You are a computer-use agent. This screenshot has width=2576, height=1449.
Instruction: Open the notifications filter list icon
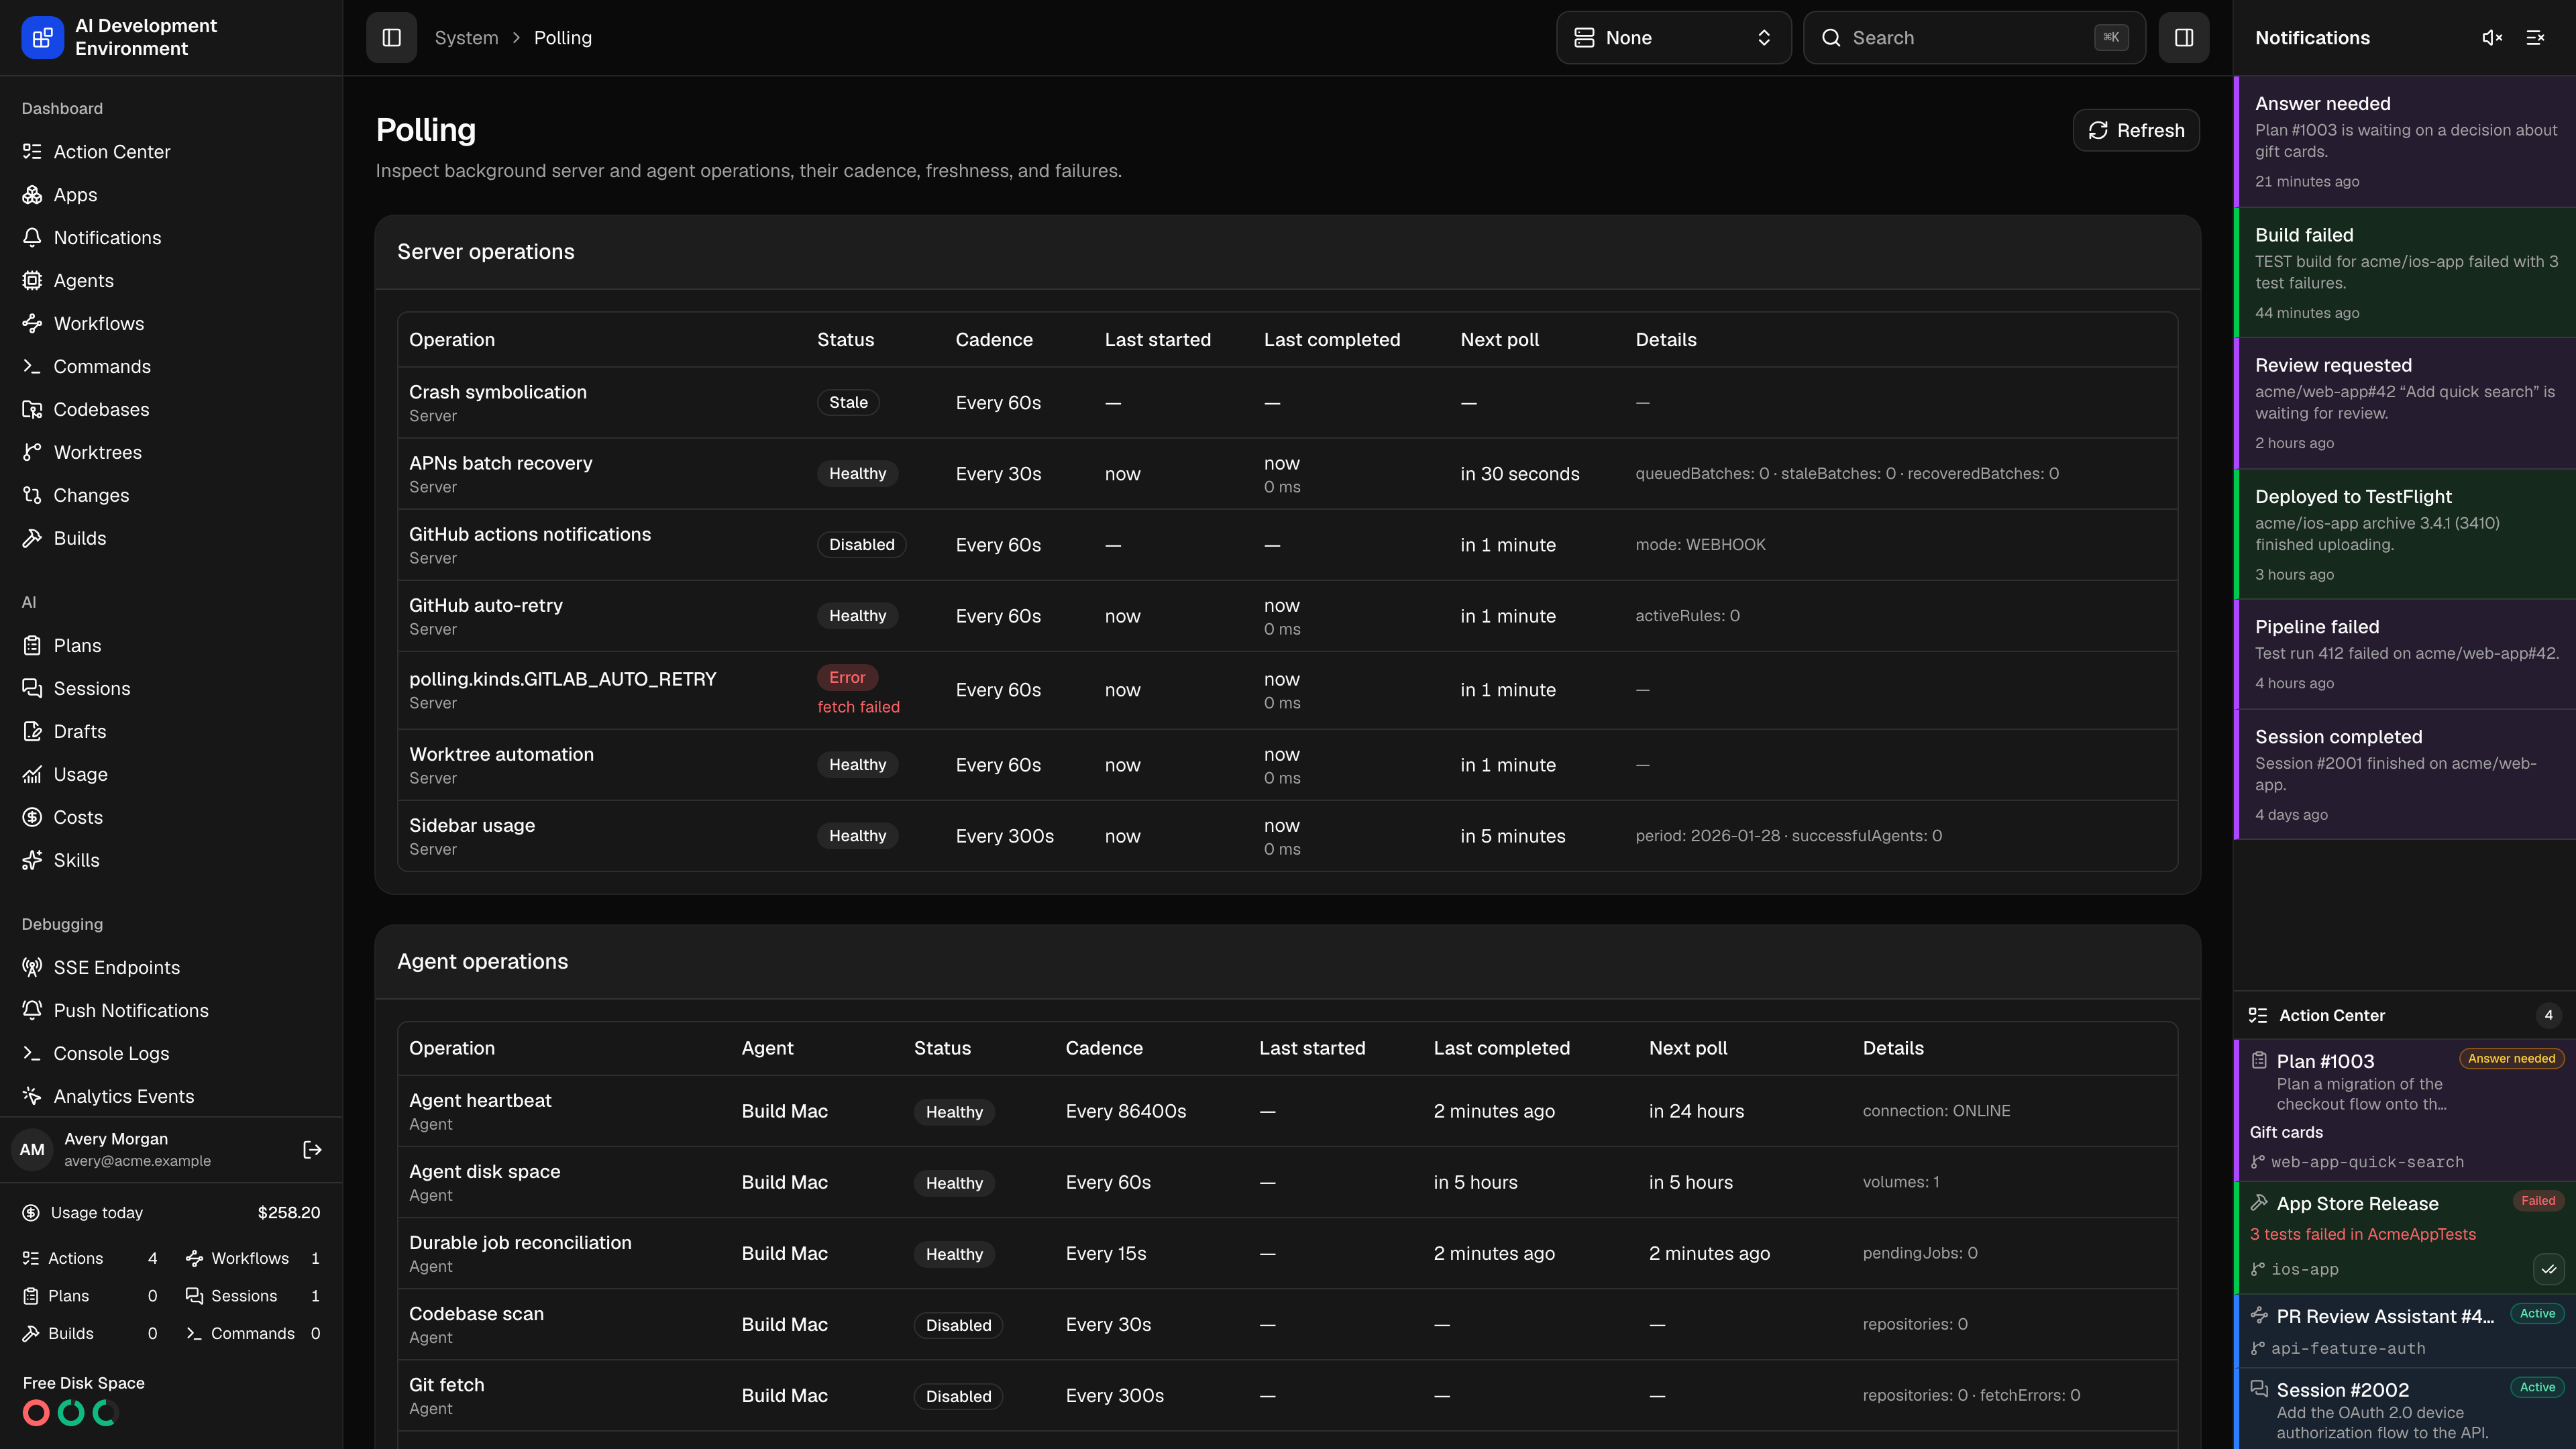click(2535, 38)
